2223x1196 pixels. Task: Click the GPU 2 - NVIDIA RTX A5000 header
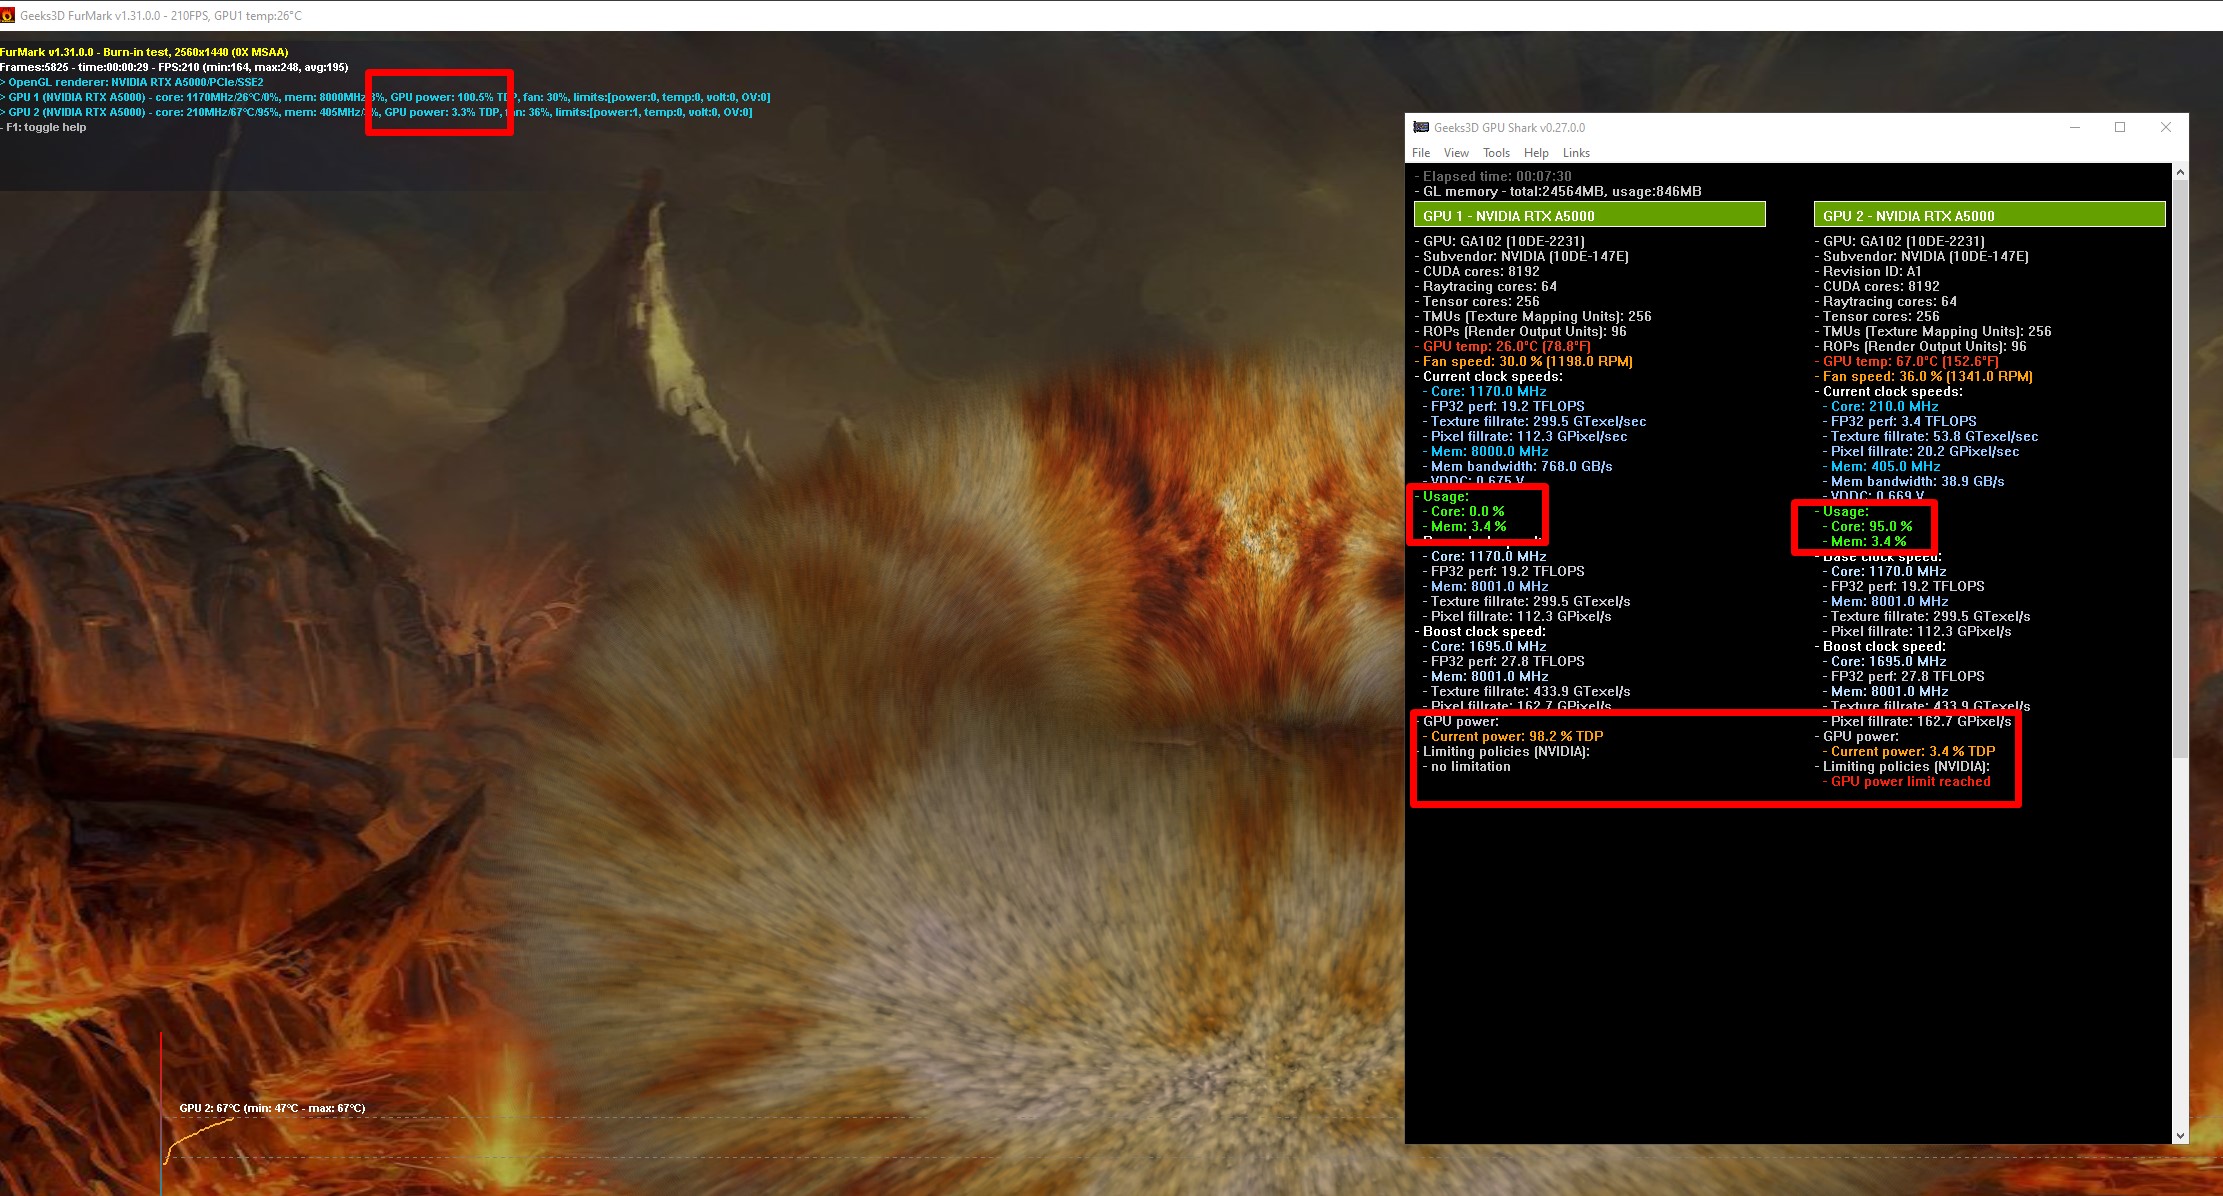1989,215
